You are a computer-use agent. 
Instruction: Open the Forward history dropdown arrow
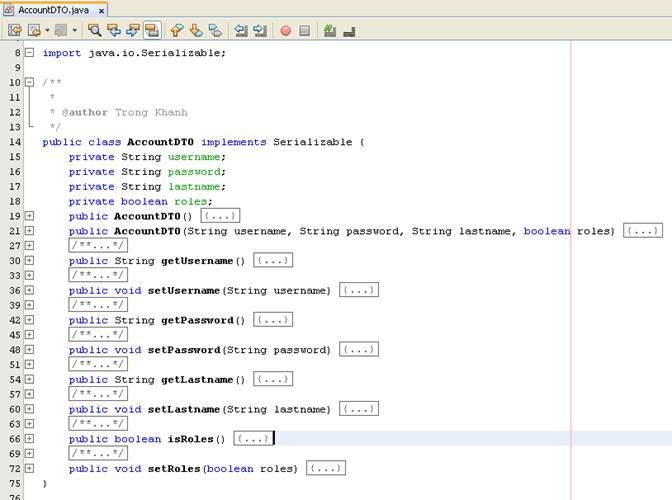click(x=75, y=30)
